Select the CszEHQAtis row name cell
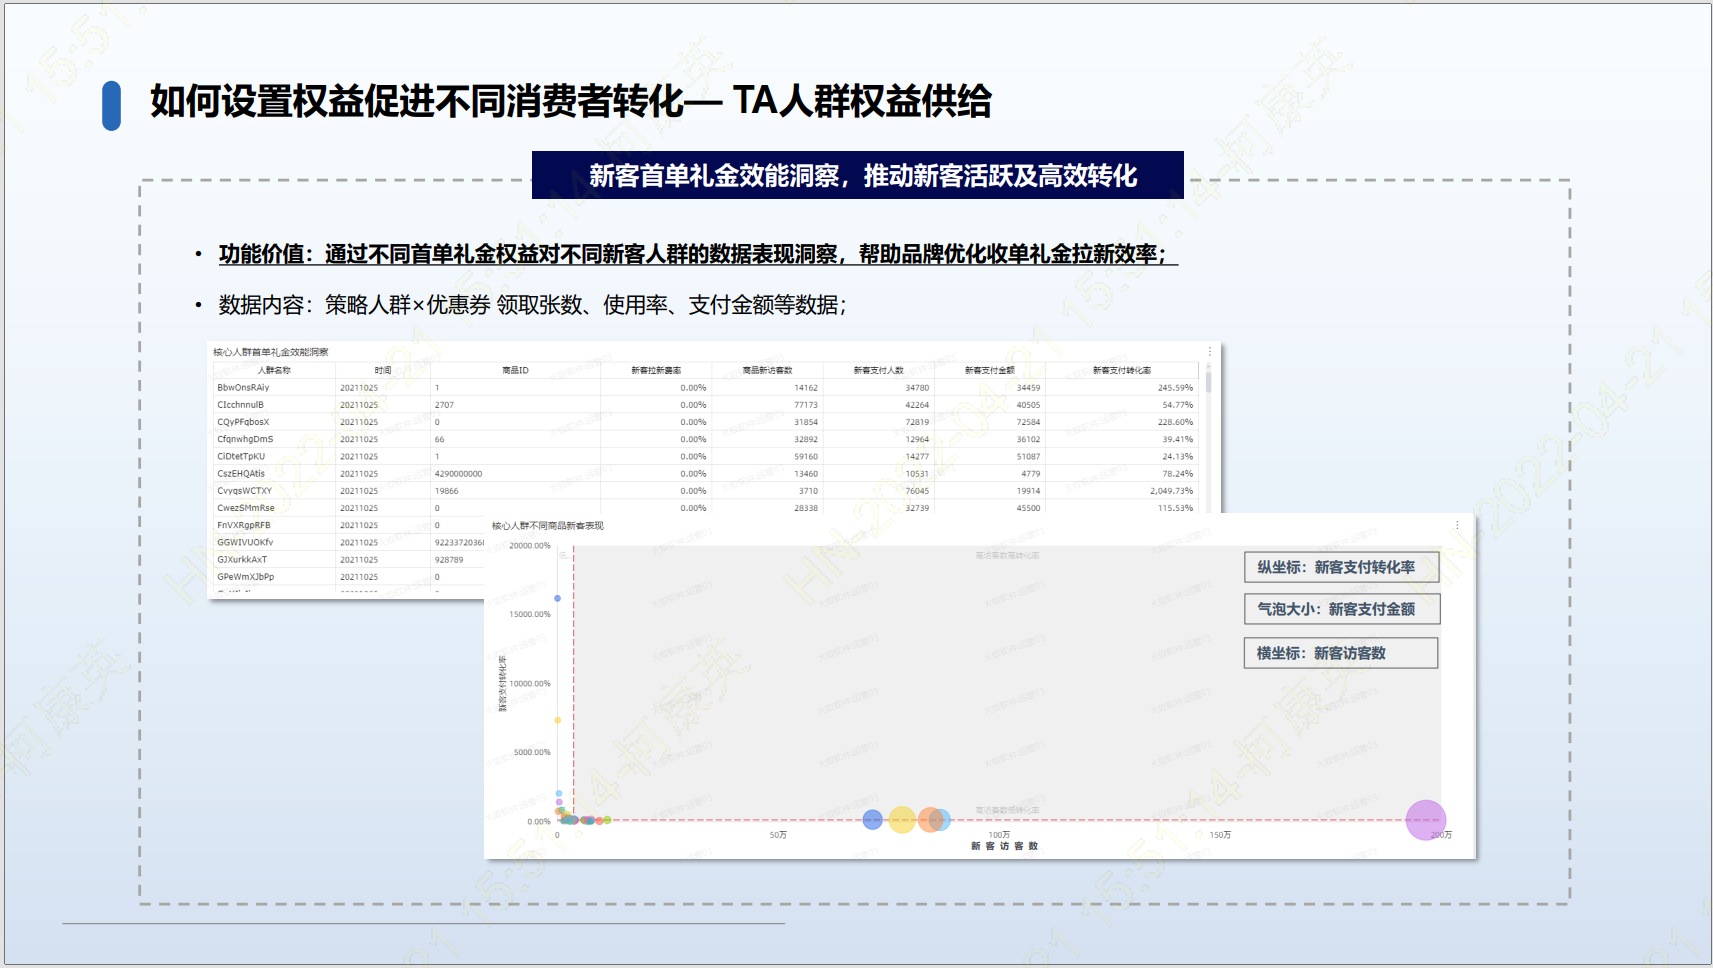Image resolution: width=1713 pixels, height=968 pixels. coord(241,474)
